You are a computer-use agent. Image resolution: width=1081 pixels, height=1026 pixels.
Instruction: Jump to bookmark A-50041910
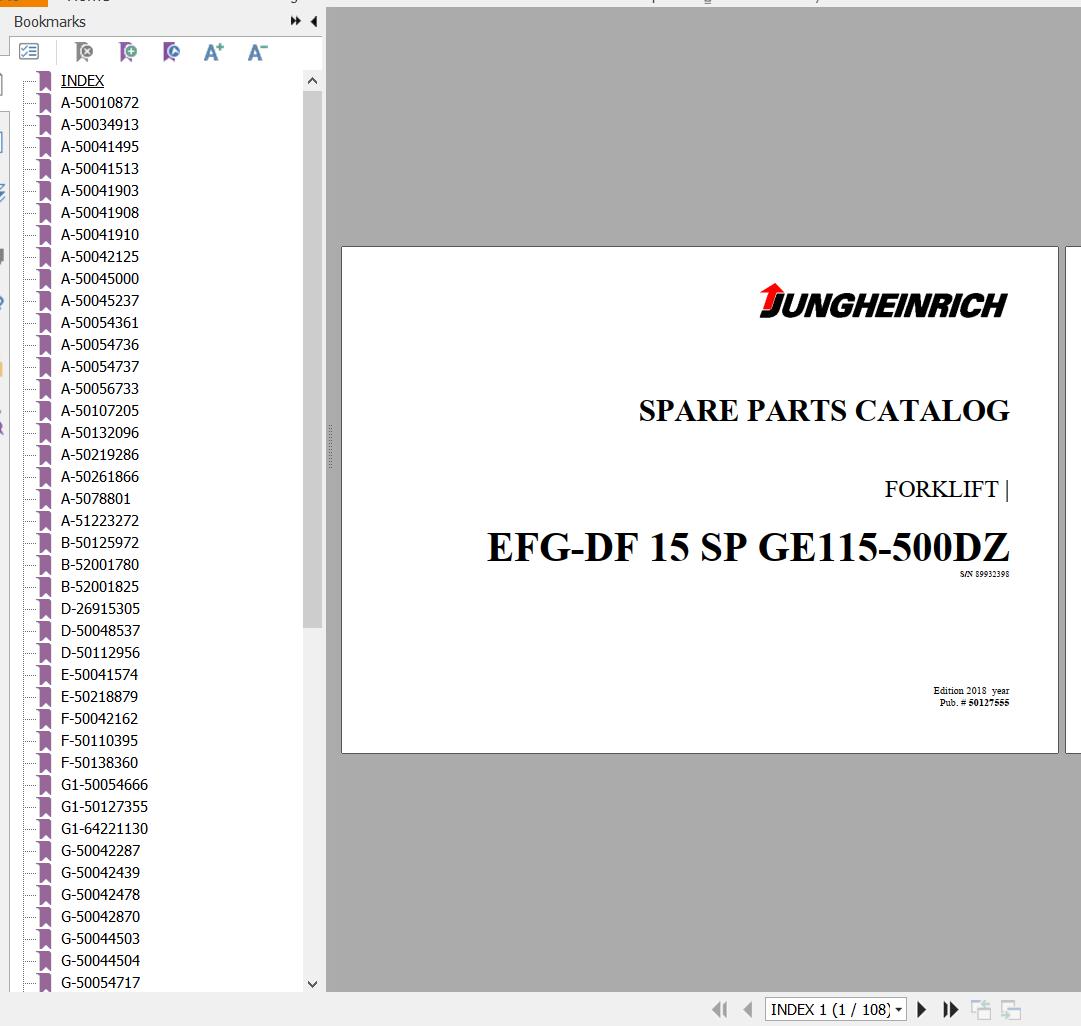pos(100,235)
